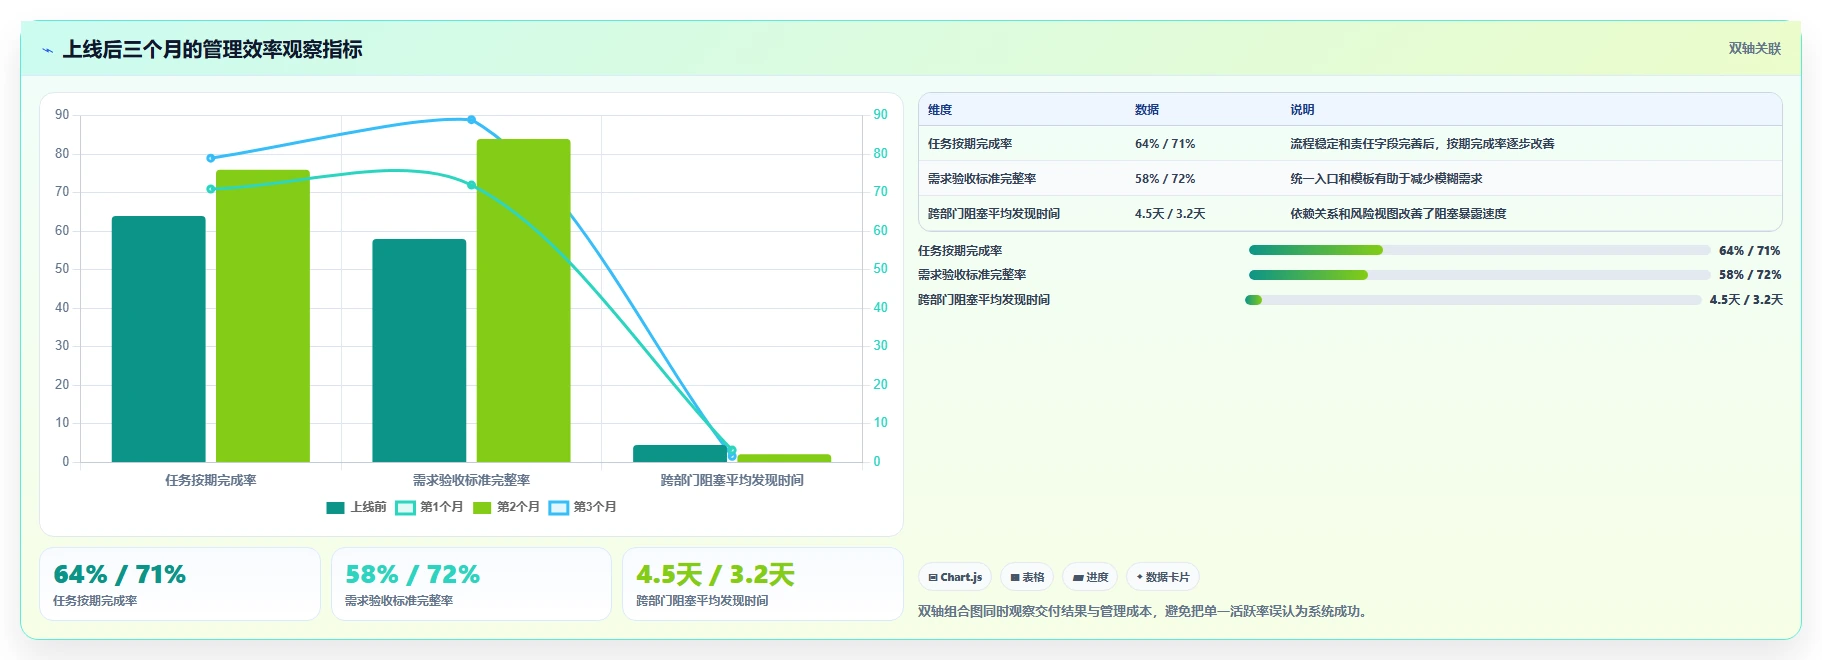Click the 跨部门阻塞平均发现时间 x-axis label
The height and width of the screenshot is (660, 1822).
pos(732,480)
